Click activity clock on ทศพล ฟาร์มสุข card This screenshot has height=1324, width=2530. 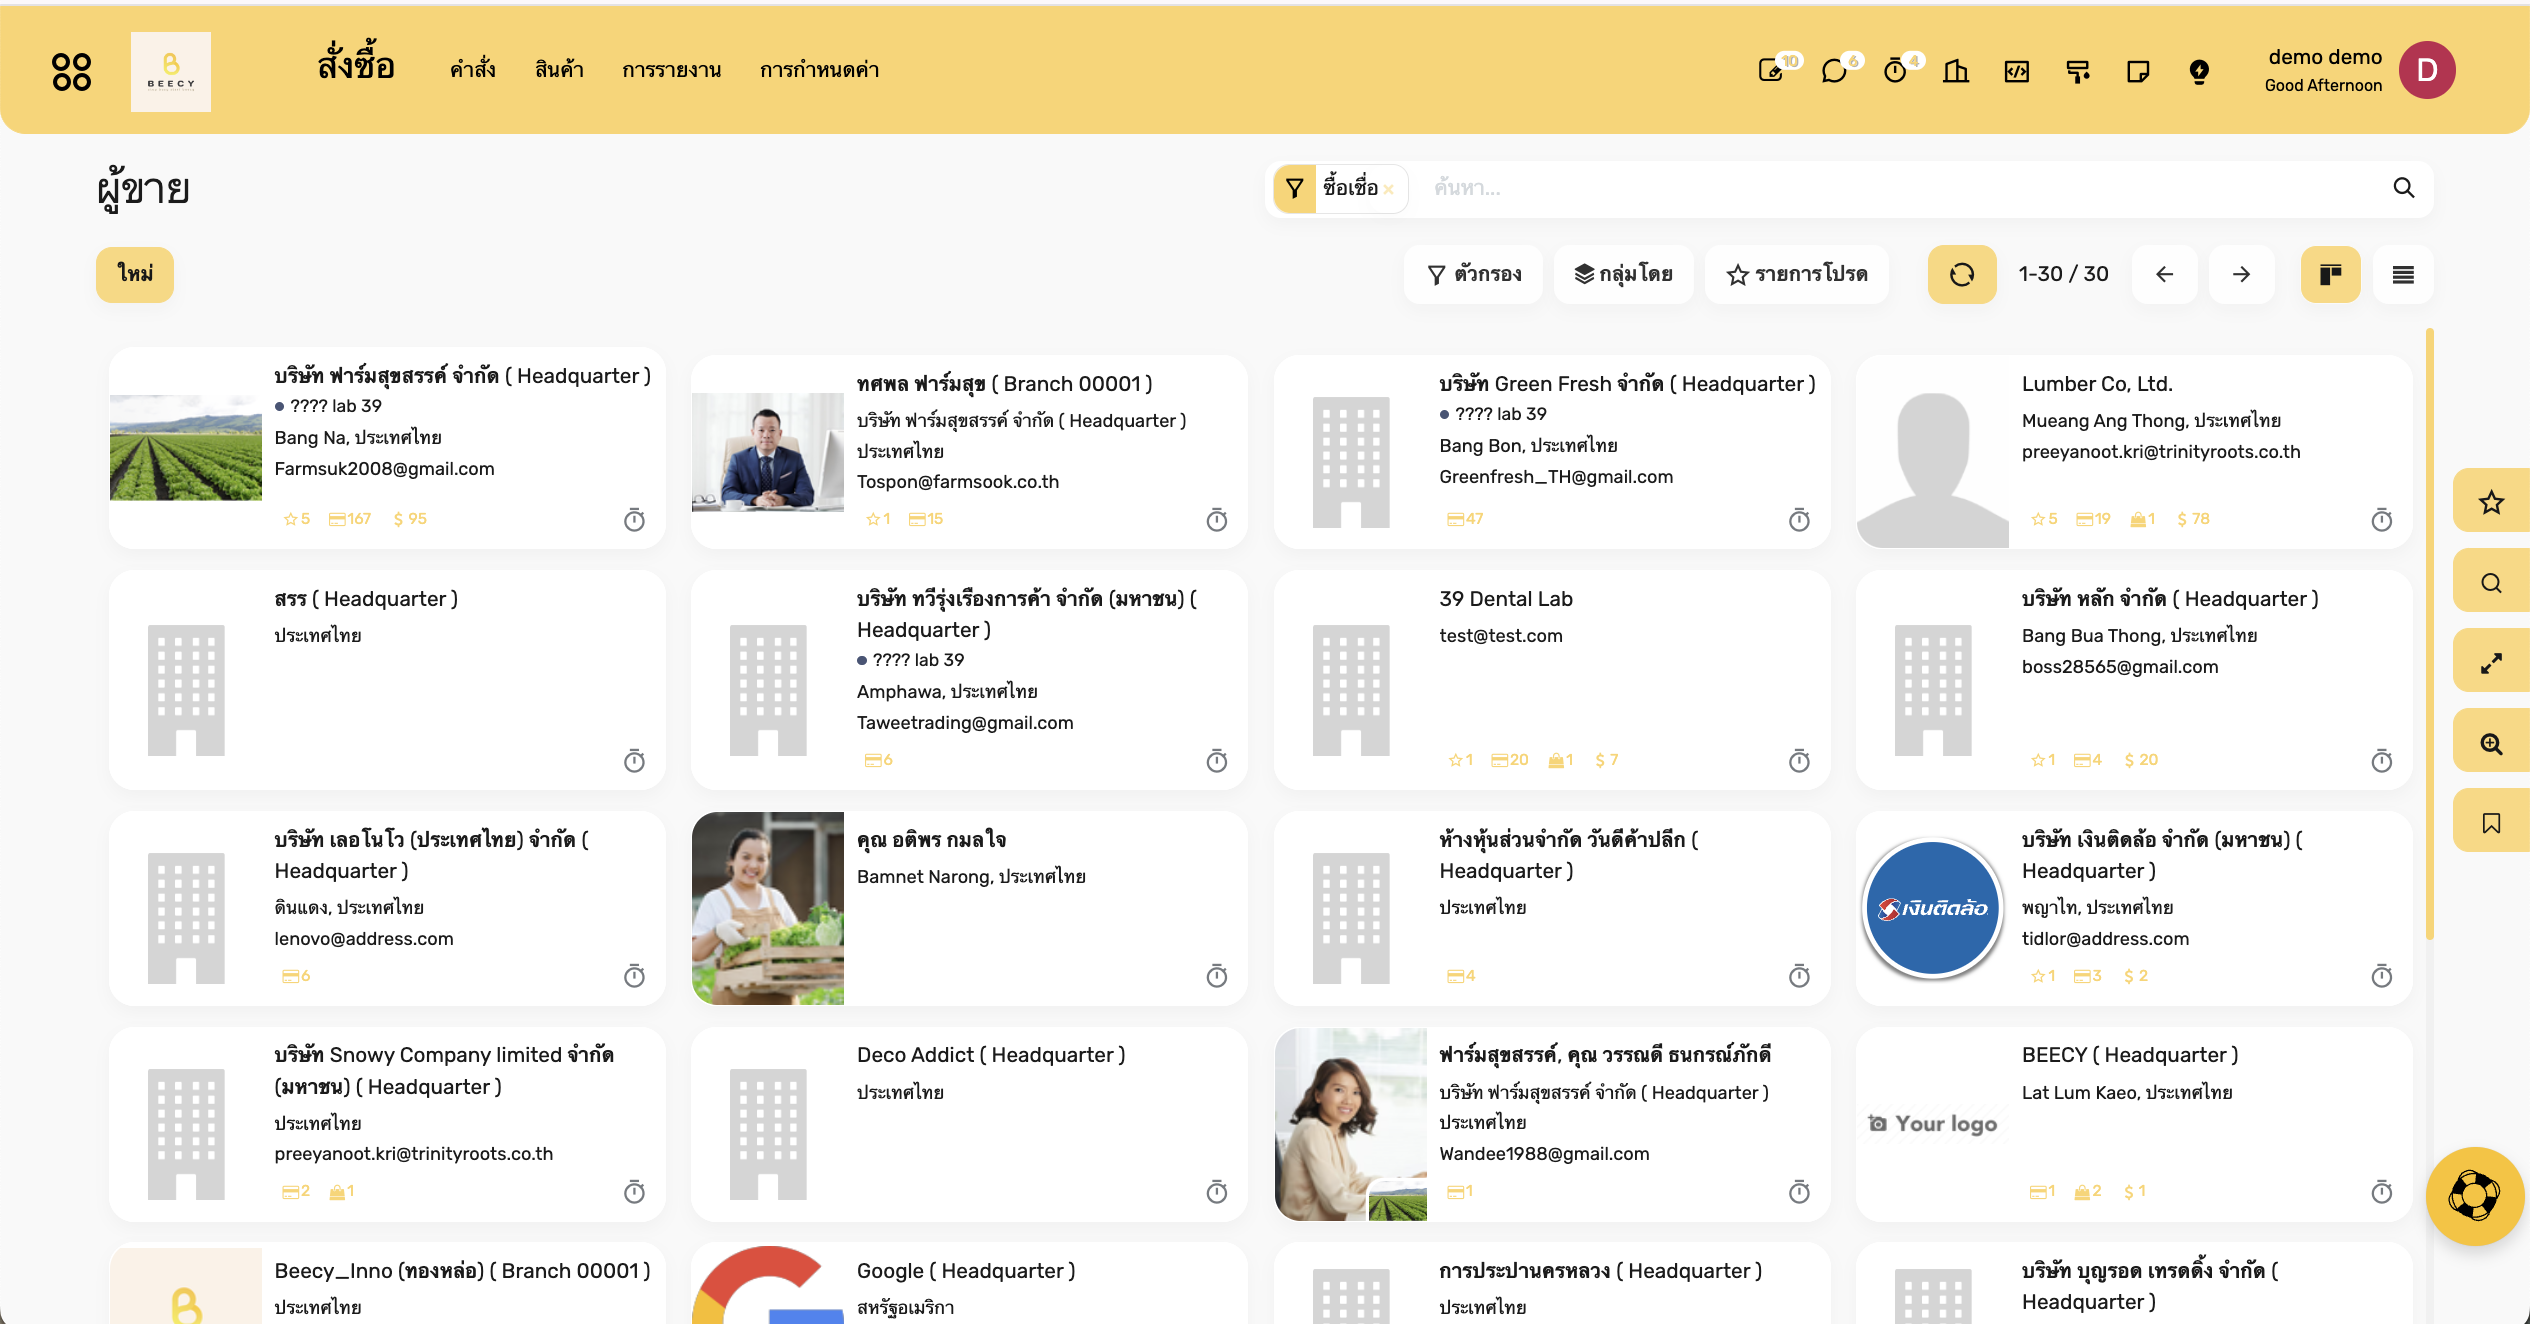1217,520
